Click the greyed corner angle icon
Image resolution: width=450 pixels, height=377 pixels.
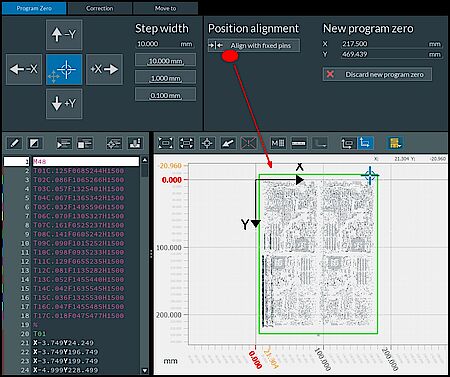point(320,143)
